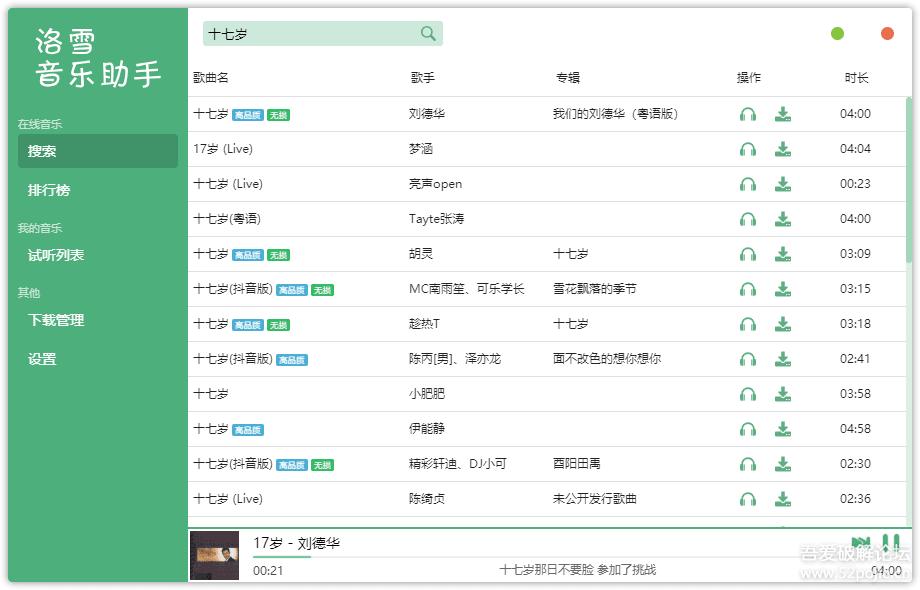Select the 搜索 sidebar item

coord(97,151)
